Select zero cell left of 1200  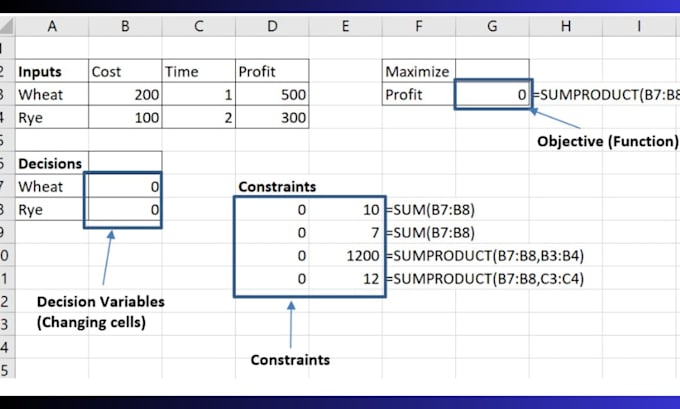272,255
